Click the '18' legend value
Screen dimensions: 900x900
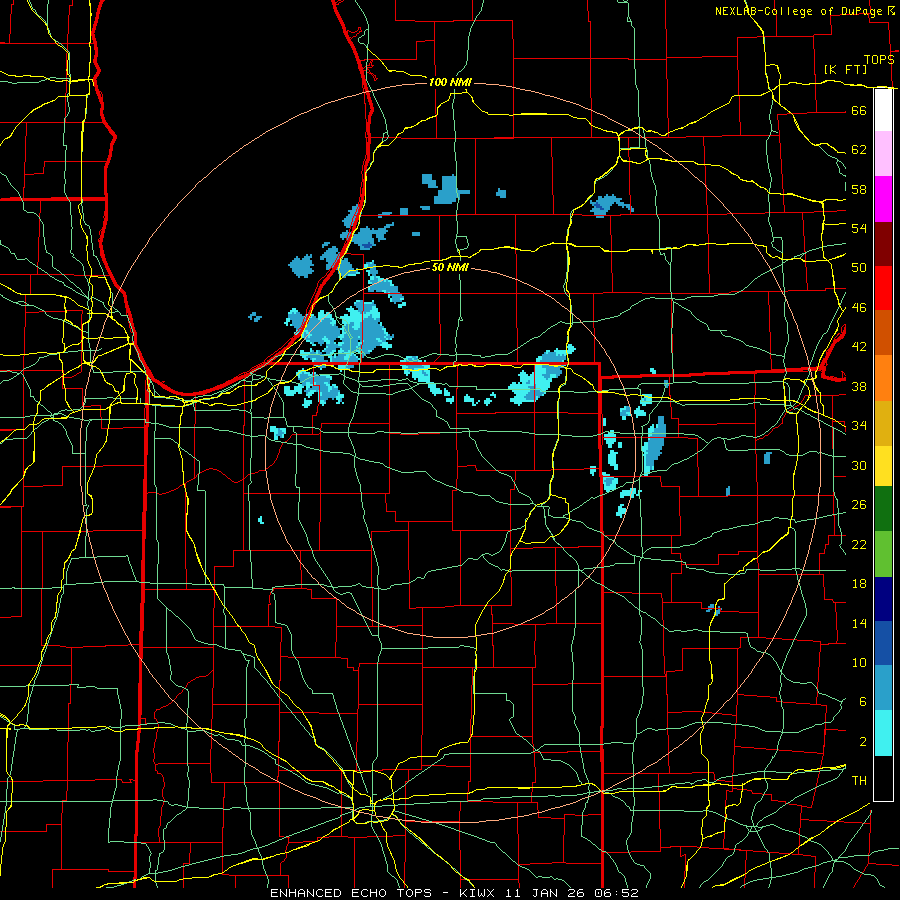pos(859,584)
